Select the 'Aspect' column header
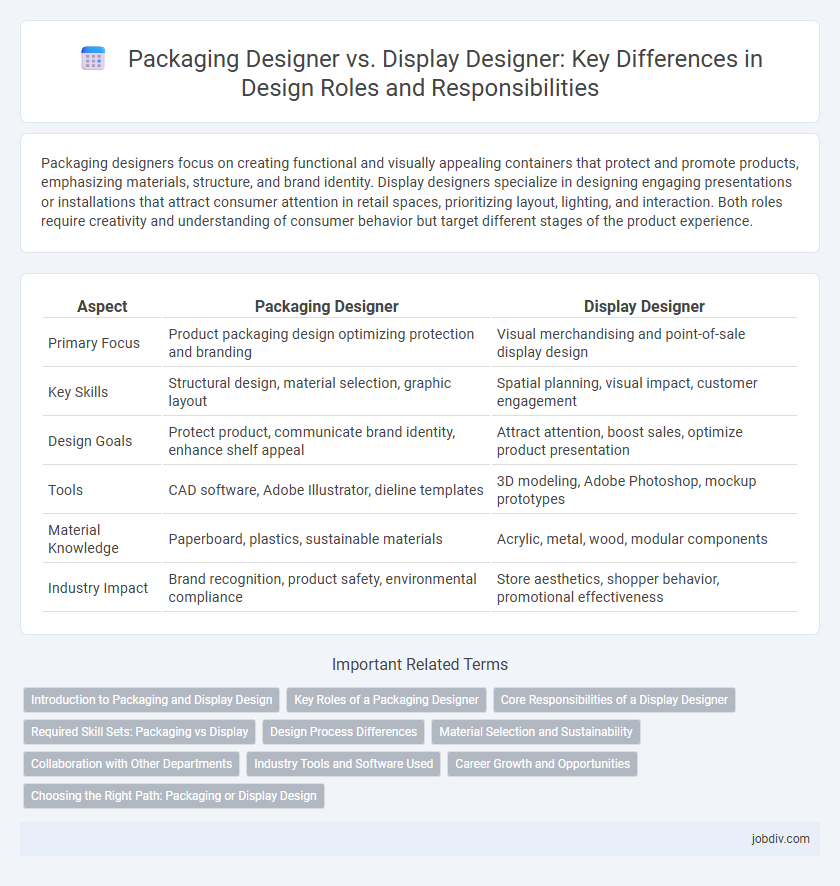The width and height of the screenshot is (840, 886). [102, 306]
